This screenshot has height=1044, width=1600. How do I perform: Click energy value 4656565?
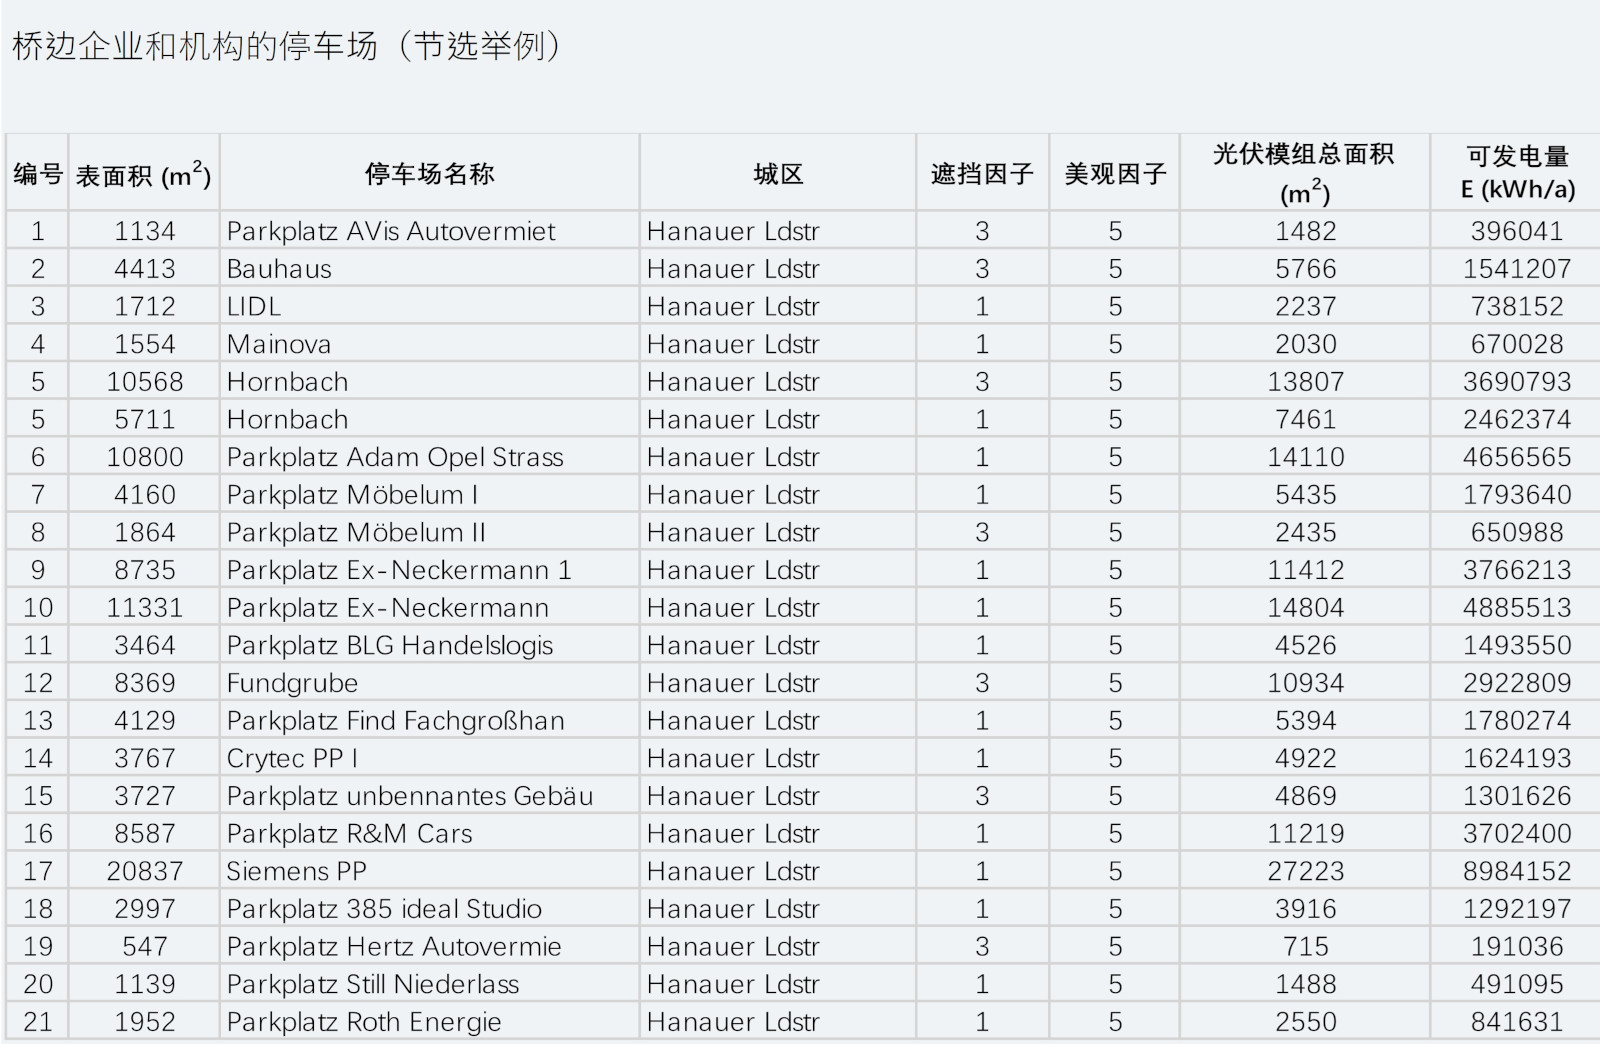(x=1517, y=457)
